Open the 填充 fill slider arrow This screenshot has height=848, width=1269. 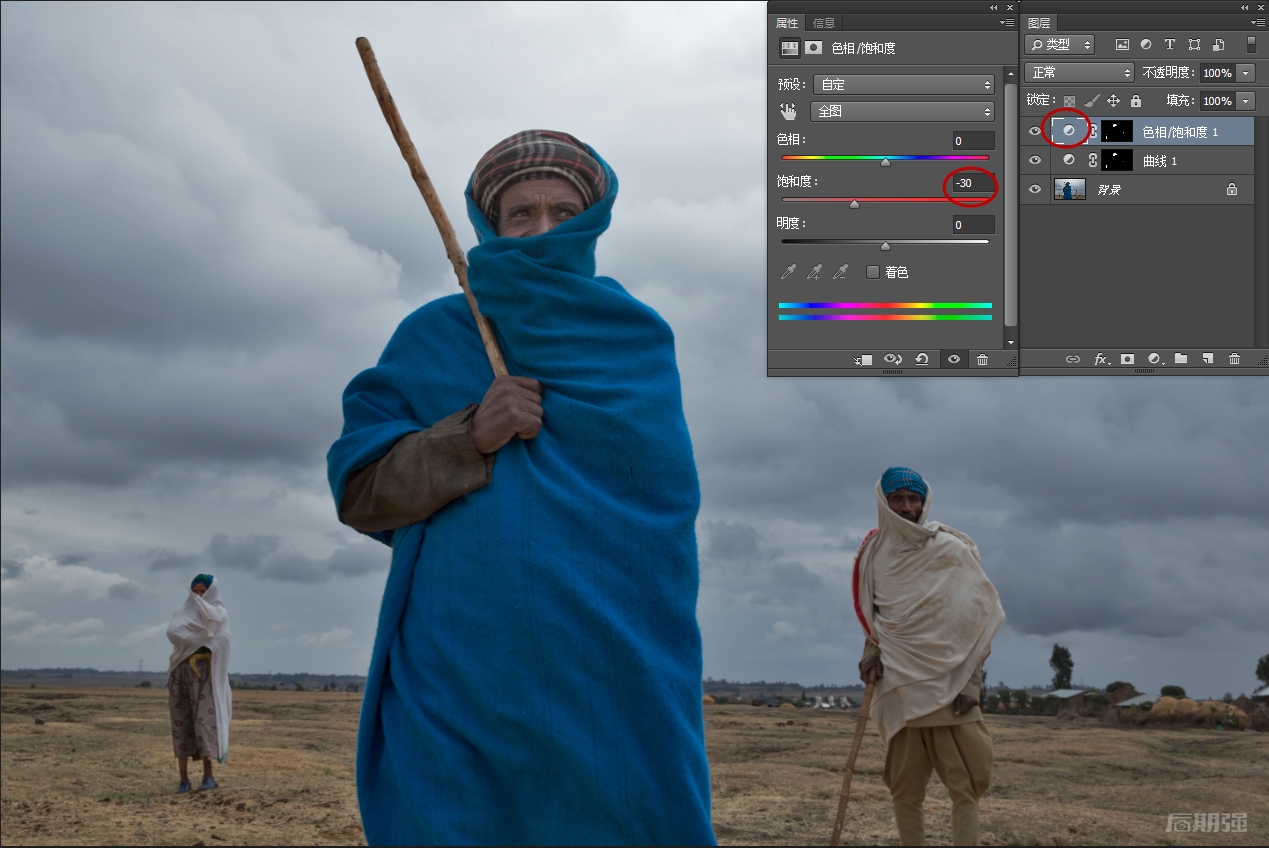click(1245, 101)
